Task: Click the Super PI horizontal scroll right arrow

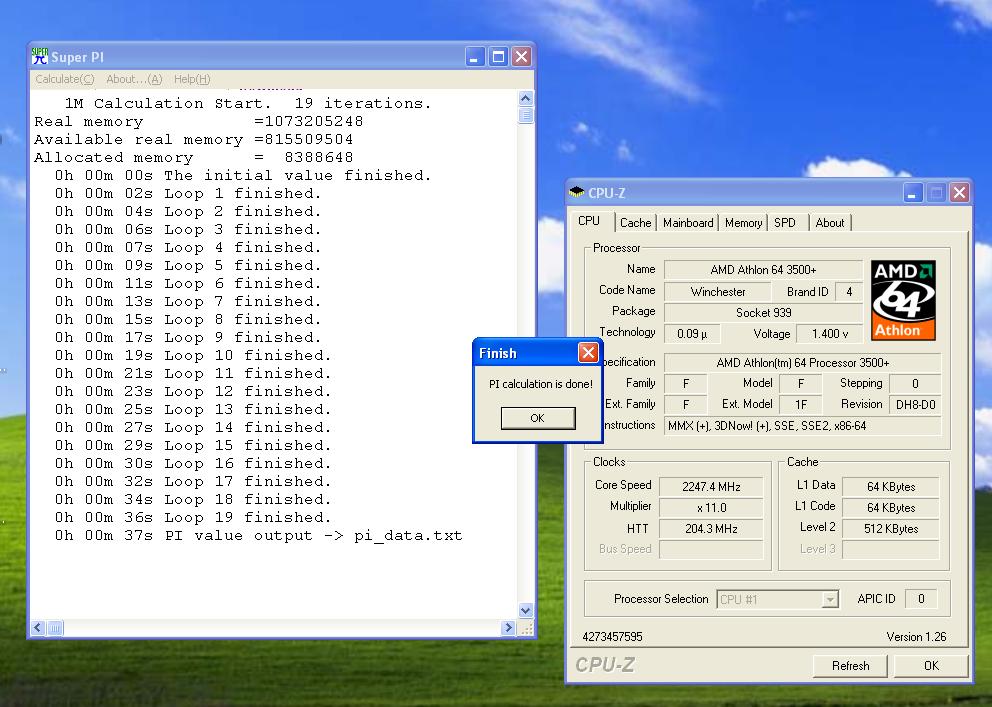Action: click(x=508, y=629)
